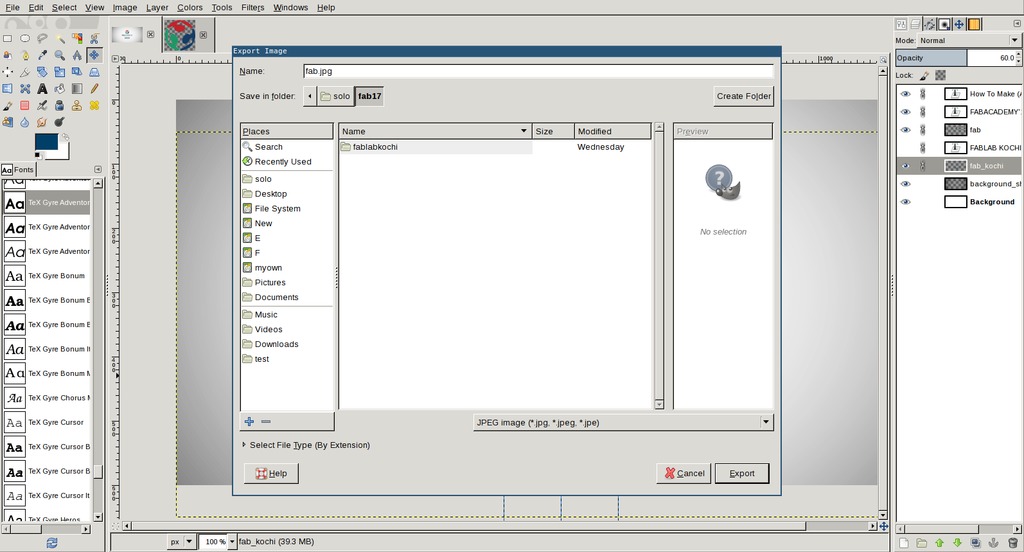Hide the Background layer
The width and height of the screenshot is (1024, 552).
905,202
